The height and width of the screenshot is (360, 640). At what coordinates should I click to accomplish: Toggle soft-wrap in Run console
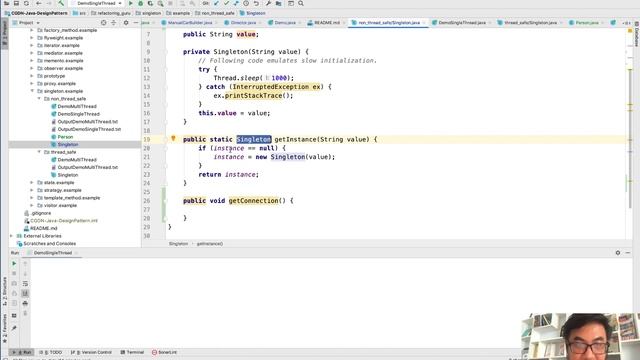point(25,283)
